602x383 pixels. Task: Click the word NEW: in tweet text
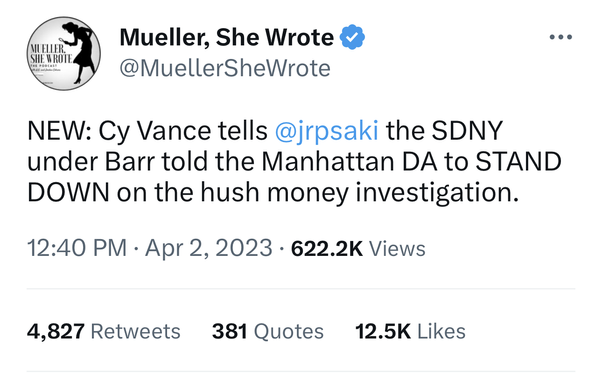pyautogui.click(x=59, y=131)
